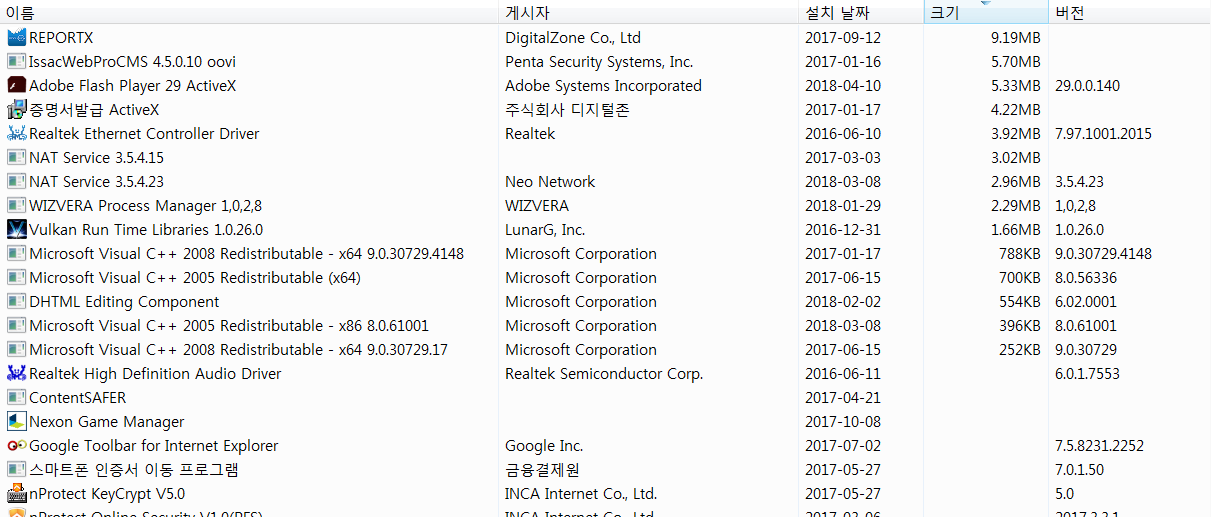Select the Nexon Game Manager icon
The width and height of the screenshot is (1211, 517).
click(x=16, y=422)
